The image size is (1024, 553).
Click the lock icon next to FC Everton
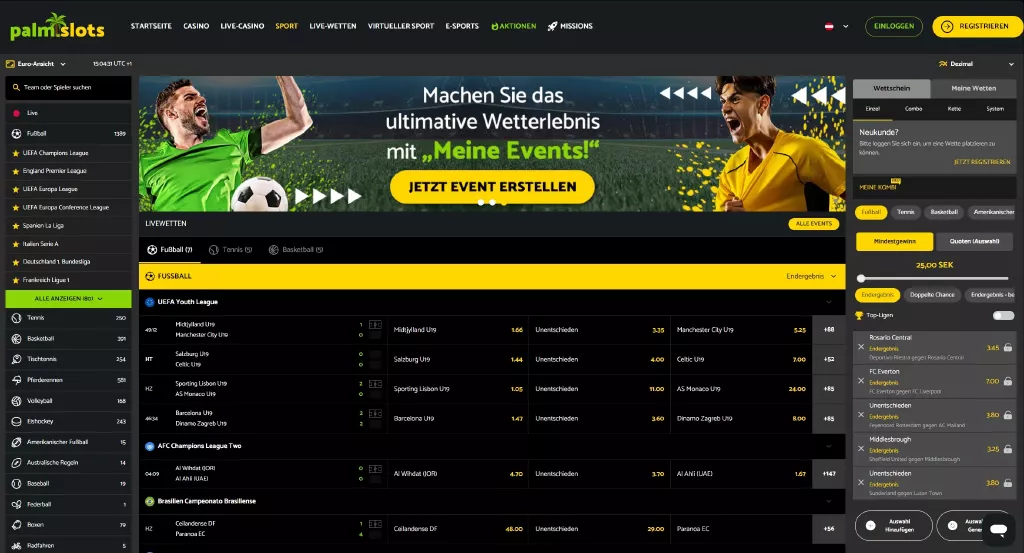(x=1008, y=381)
